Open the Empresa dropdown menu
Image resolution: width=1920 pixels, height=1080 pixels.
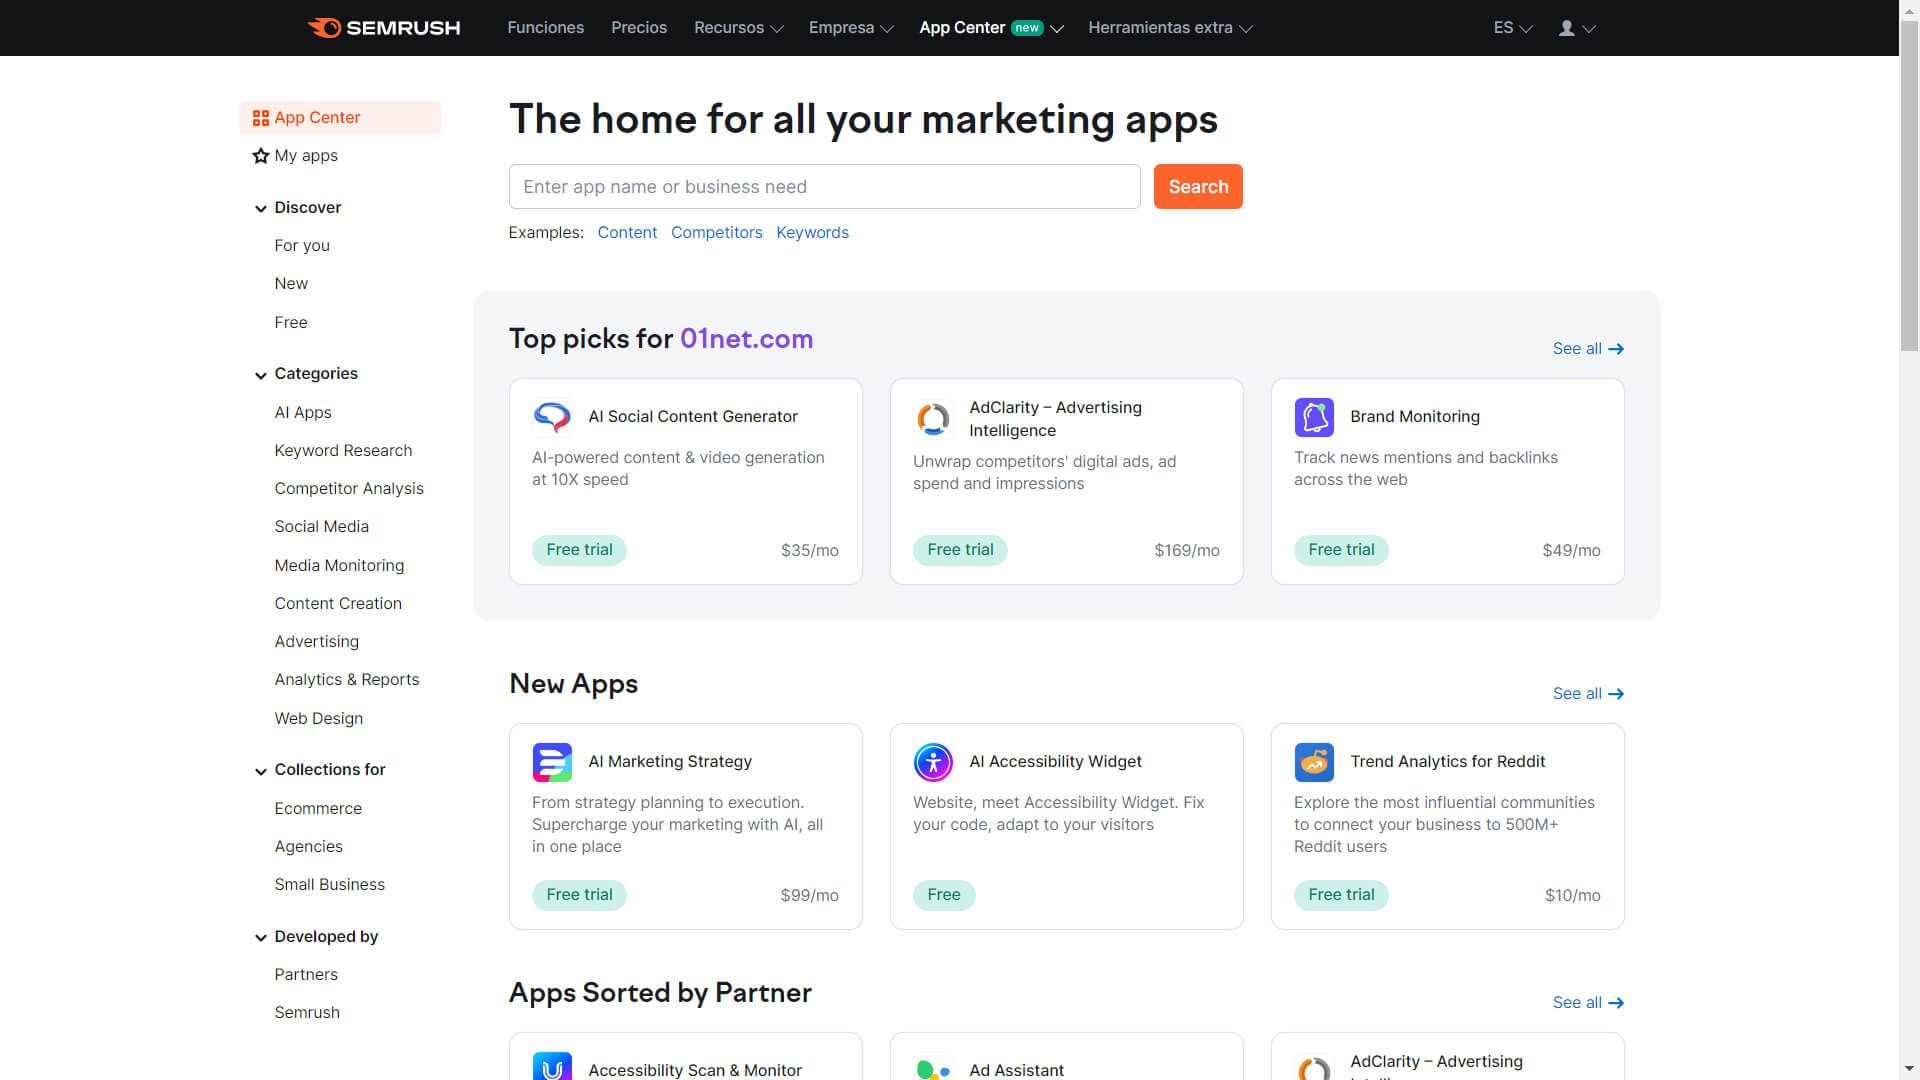(851, 28)
